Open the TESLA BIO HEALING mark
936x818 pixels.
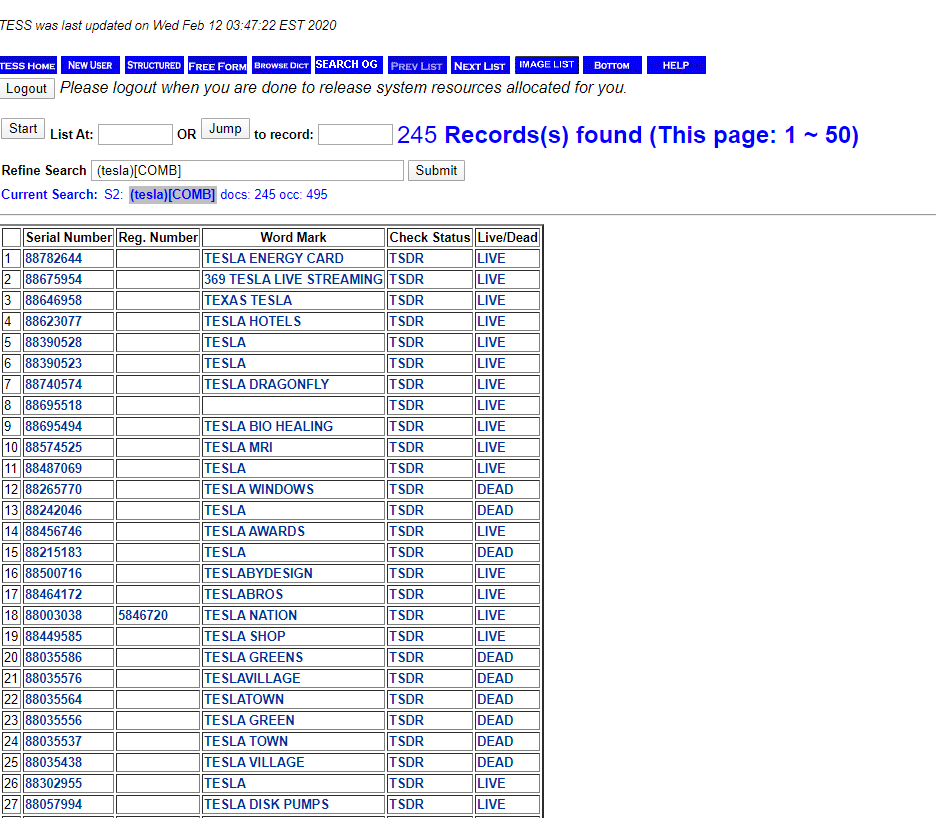(269, 426)
